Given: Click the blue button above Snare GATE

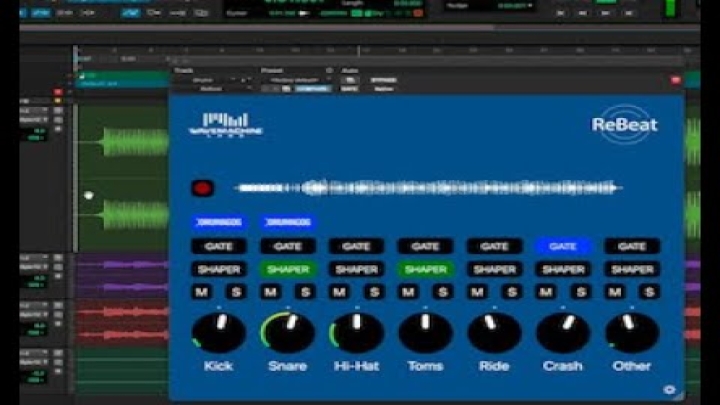Looking at the screenshot, I should [287, 222].
